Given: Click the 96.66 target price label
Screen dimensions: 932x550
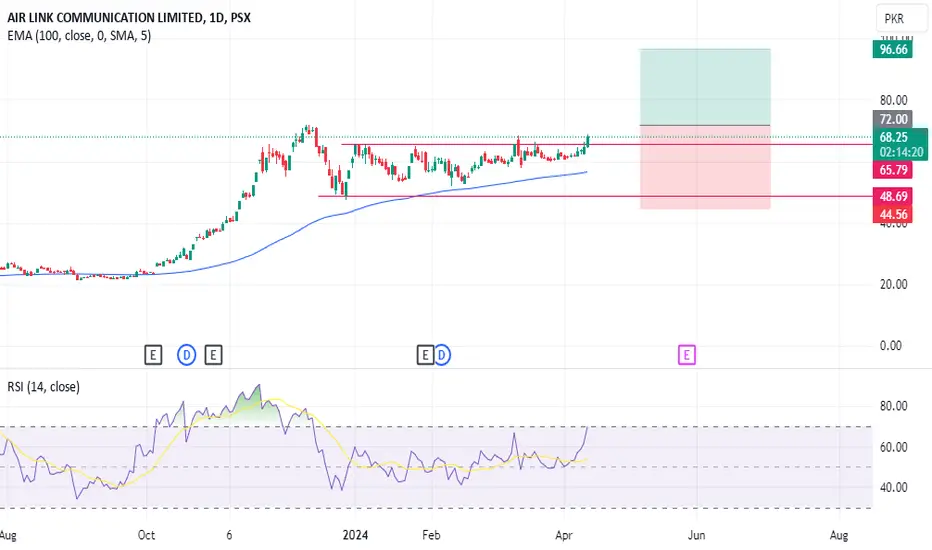Looking at the screenshot, I should tap(893, 49).
